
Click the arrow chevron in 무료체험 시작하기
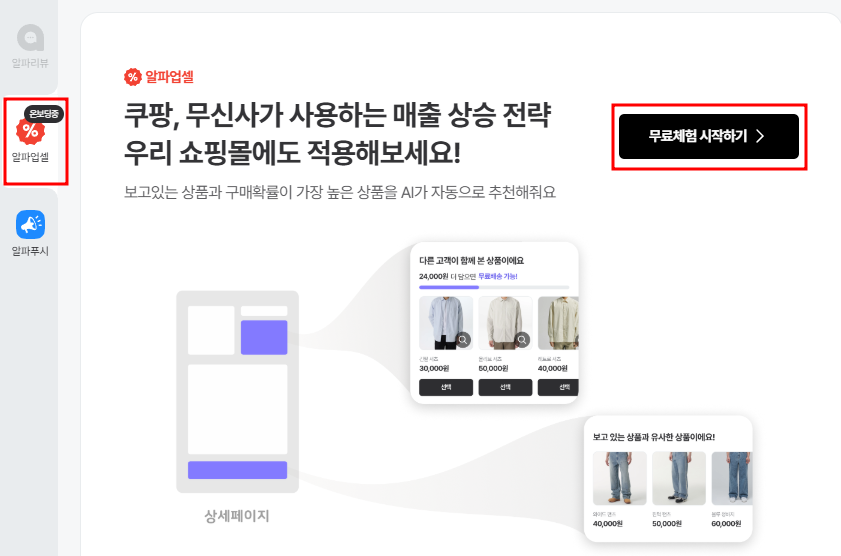point(760,136)
